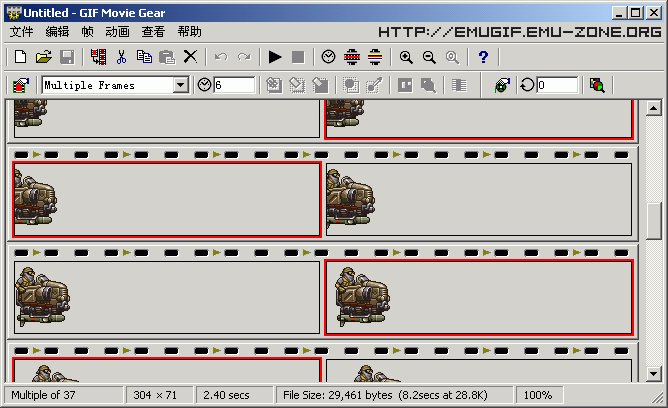Open the timing clock icon in main toolbar

[328, 57]
